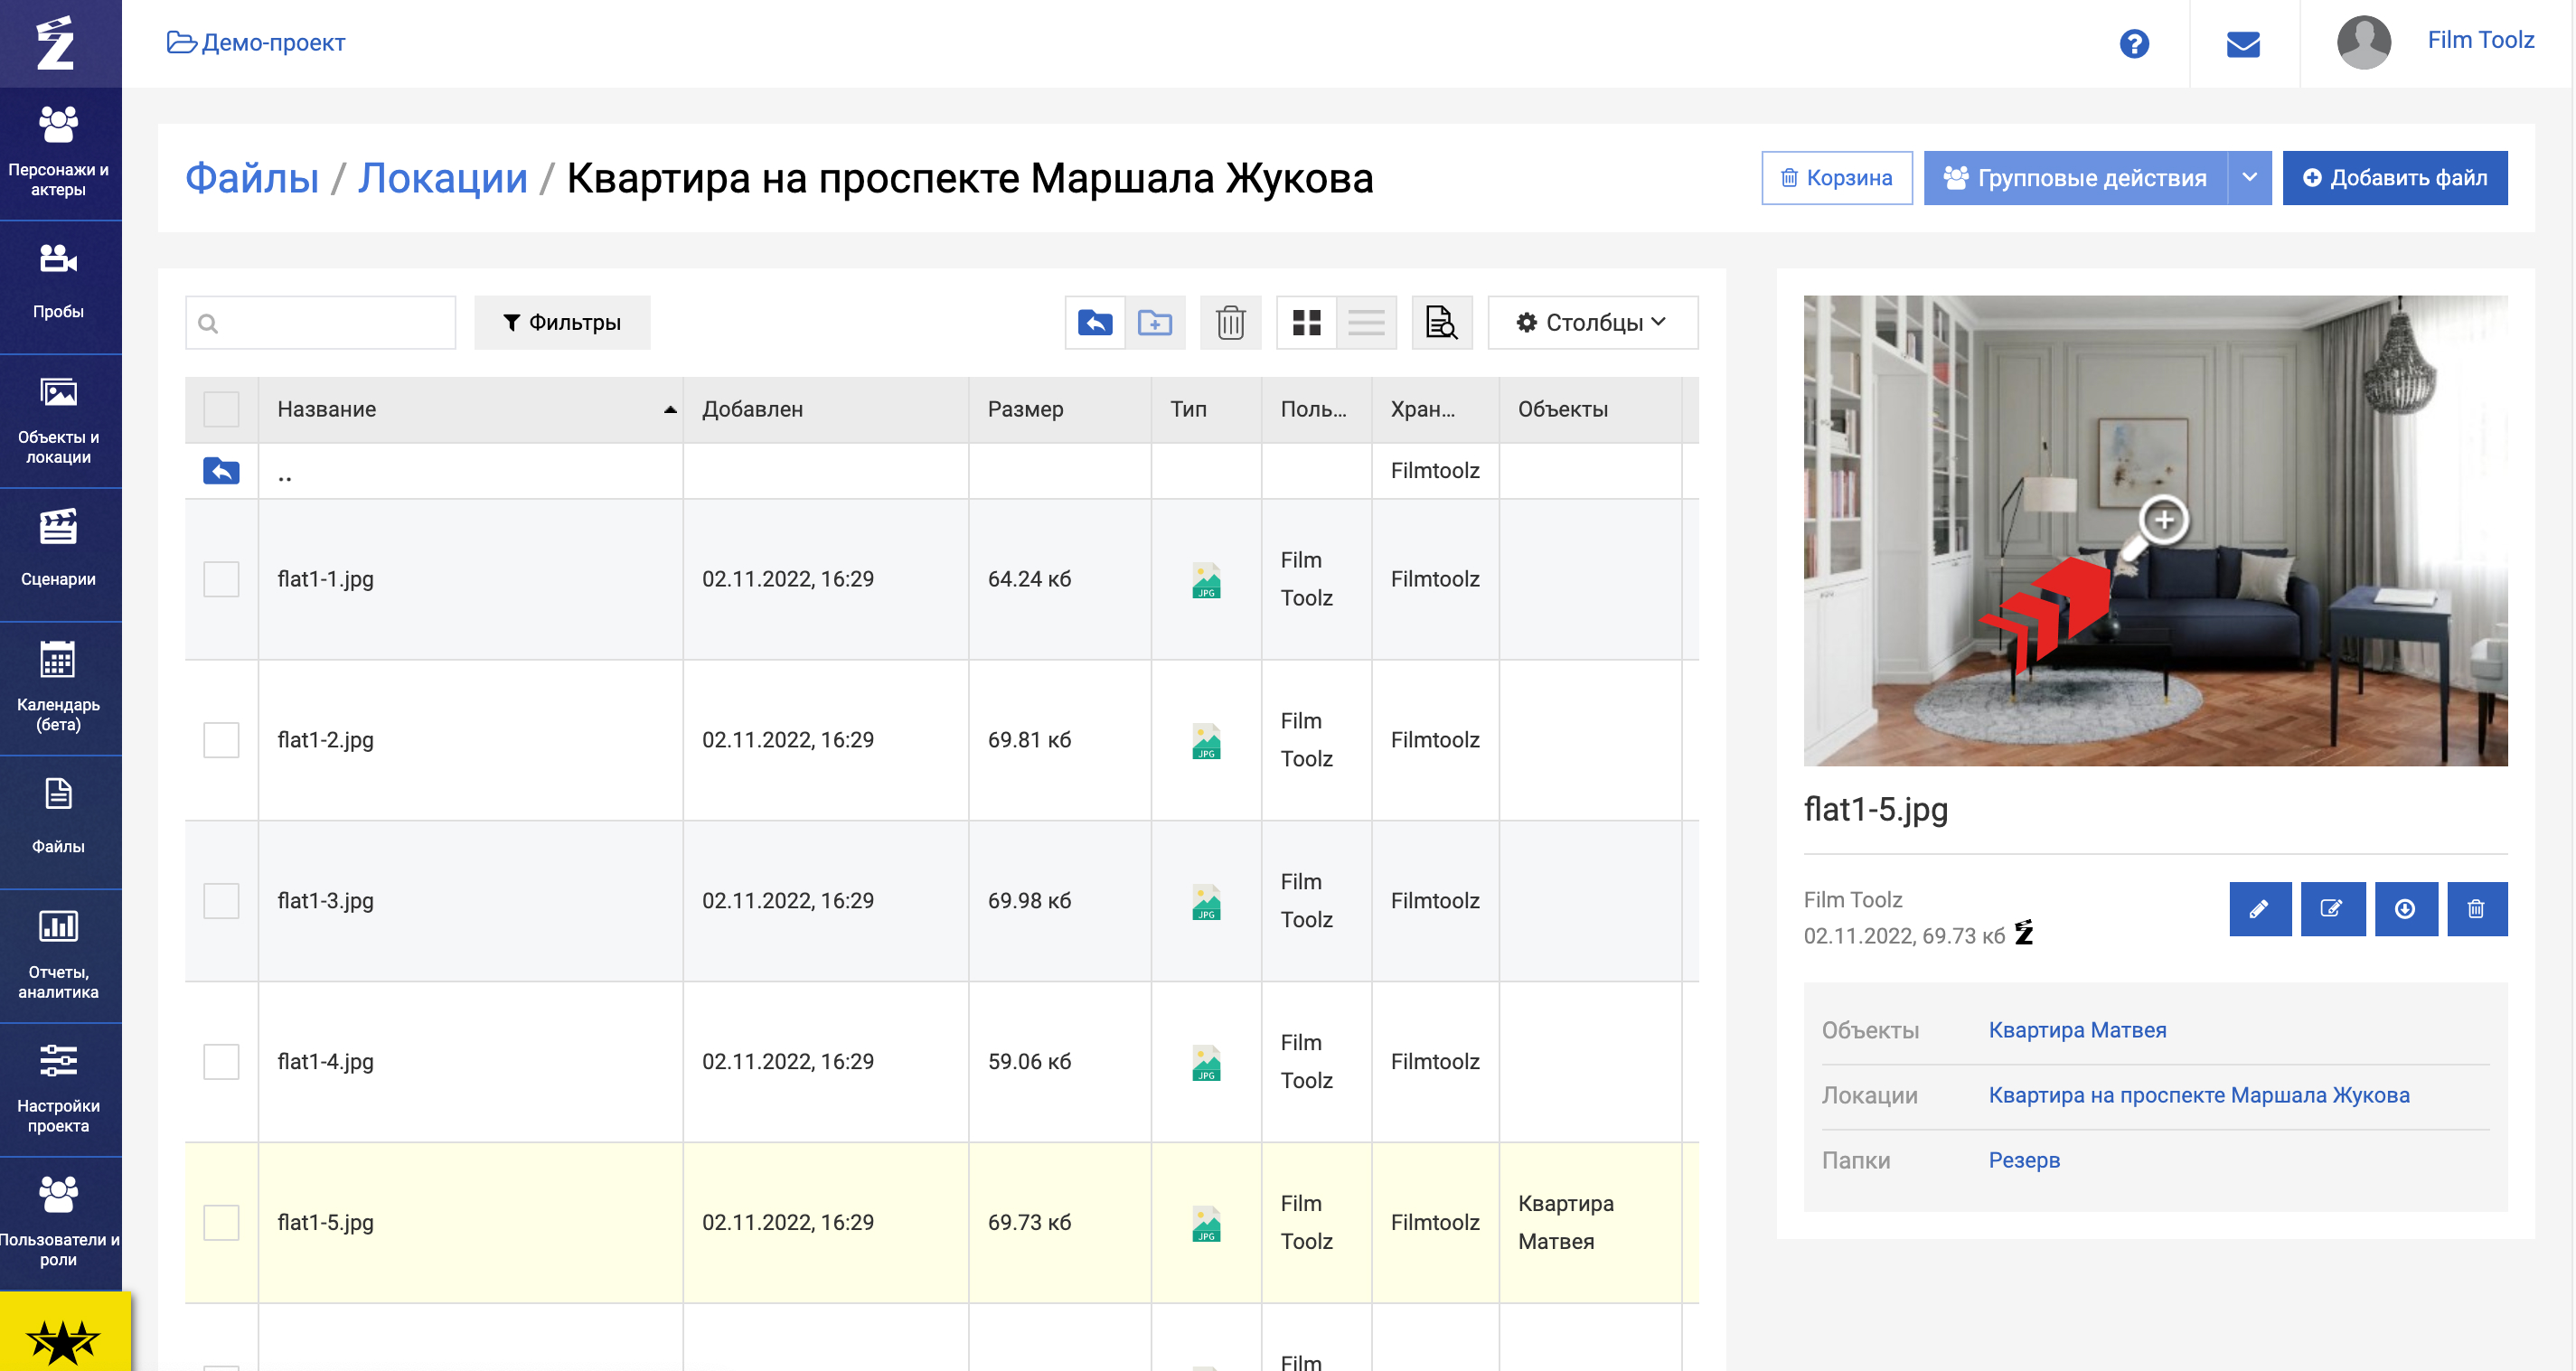Toggle the select-all header checkbox

[221, 409]
